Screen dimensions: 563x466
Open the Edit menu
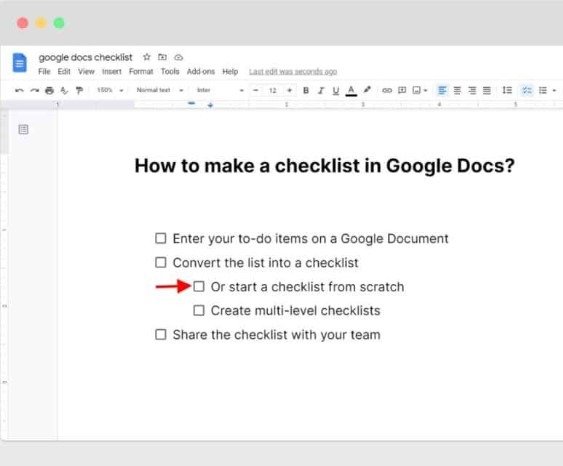coord(64,71)
